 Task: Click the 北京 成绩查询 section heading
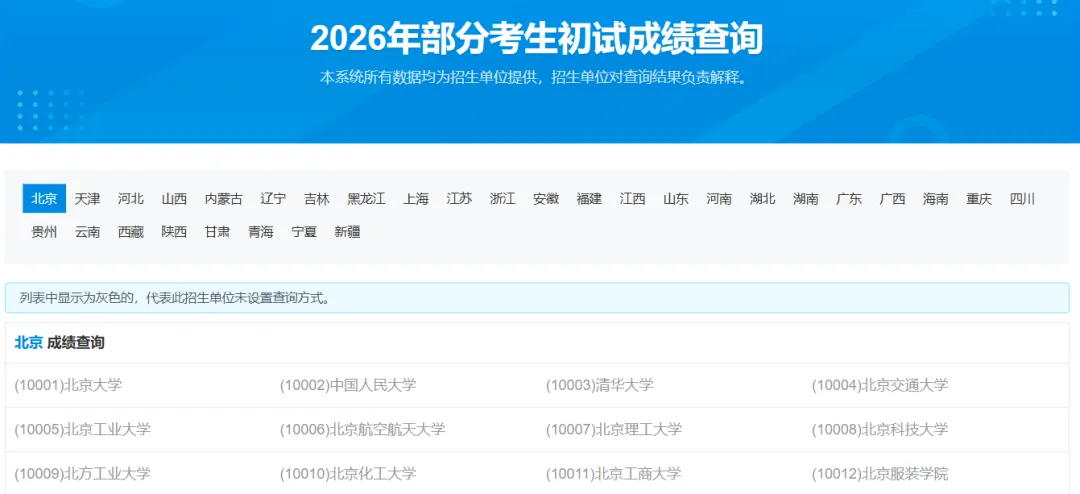point(59,342)
